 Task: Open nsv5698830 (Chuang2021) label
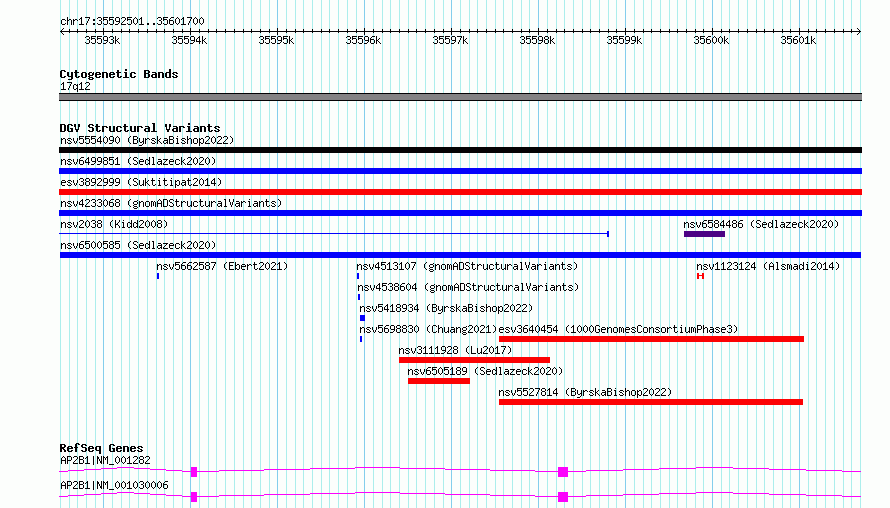(x=428, y=329)
